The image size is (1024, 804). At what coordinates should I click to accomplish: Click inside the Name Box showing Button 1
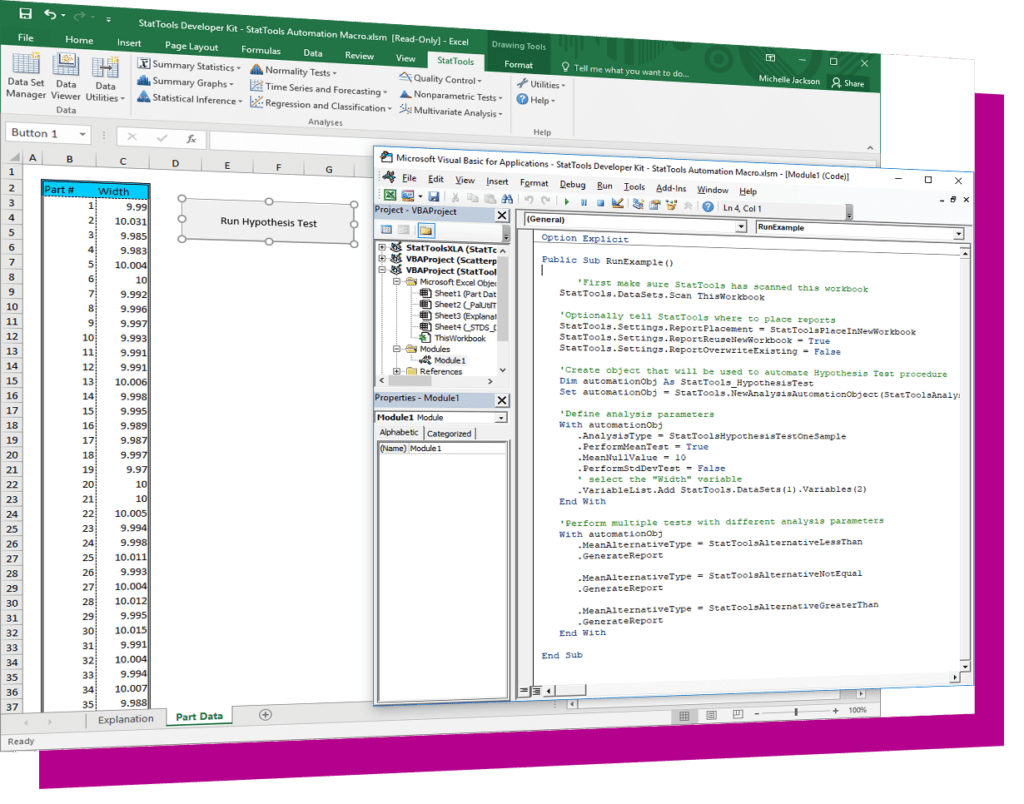pos(47,133)
